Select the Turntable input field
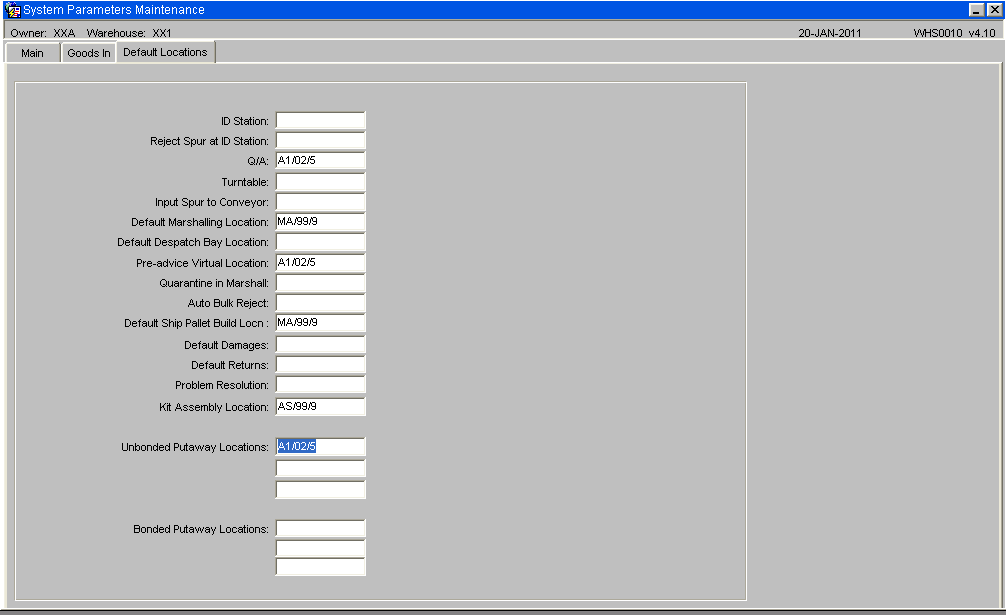Image resolution: width=1006 pixels, height=615 pixels. click(321, 181)
